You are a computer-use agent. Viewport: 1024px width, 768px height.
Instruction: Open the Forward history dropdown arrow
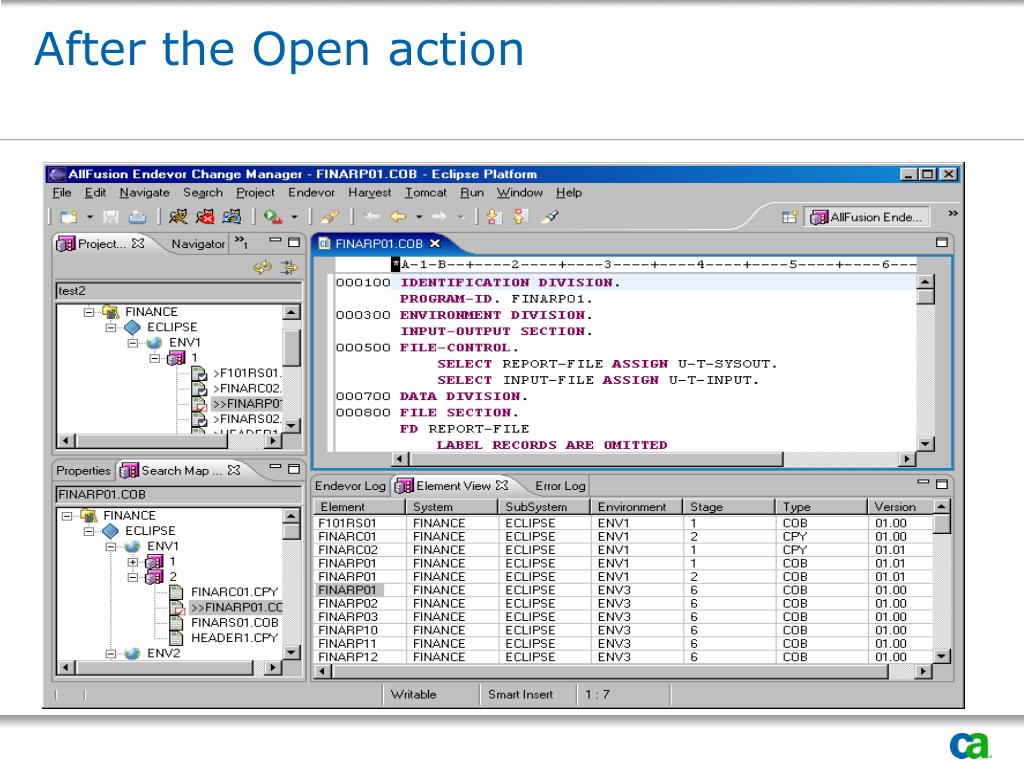pos(460,217)
